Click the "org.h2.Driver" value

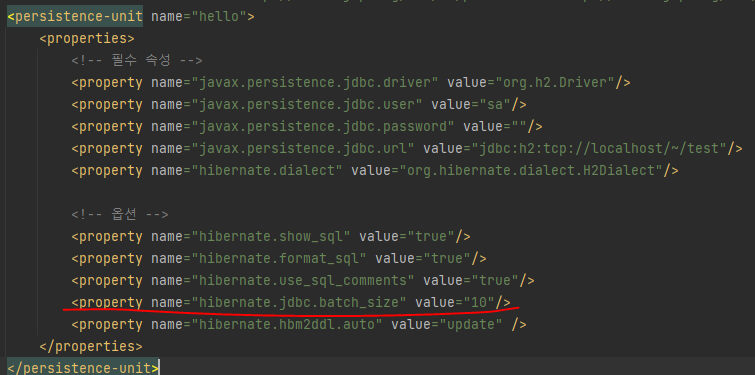pos(555,83)
